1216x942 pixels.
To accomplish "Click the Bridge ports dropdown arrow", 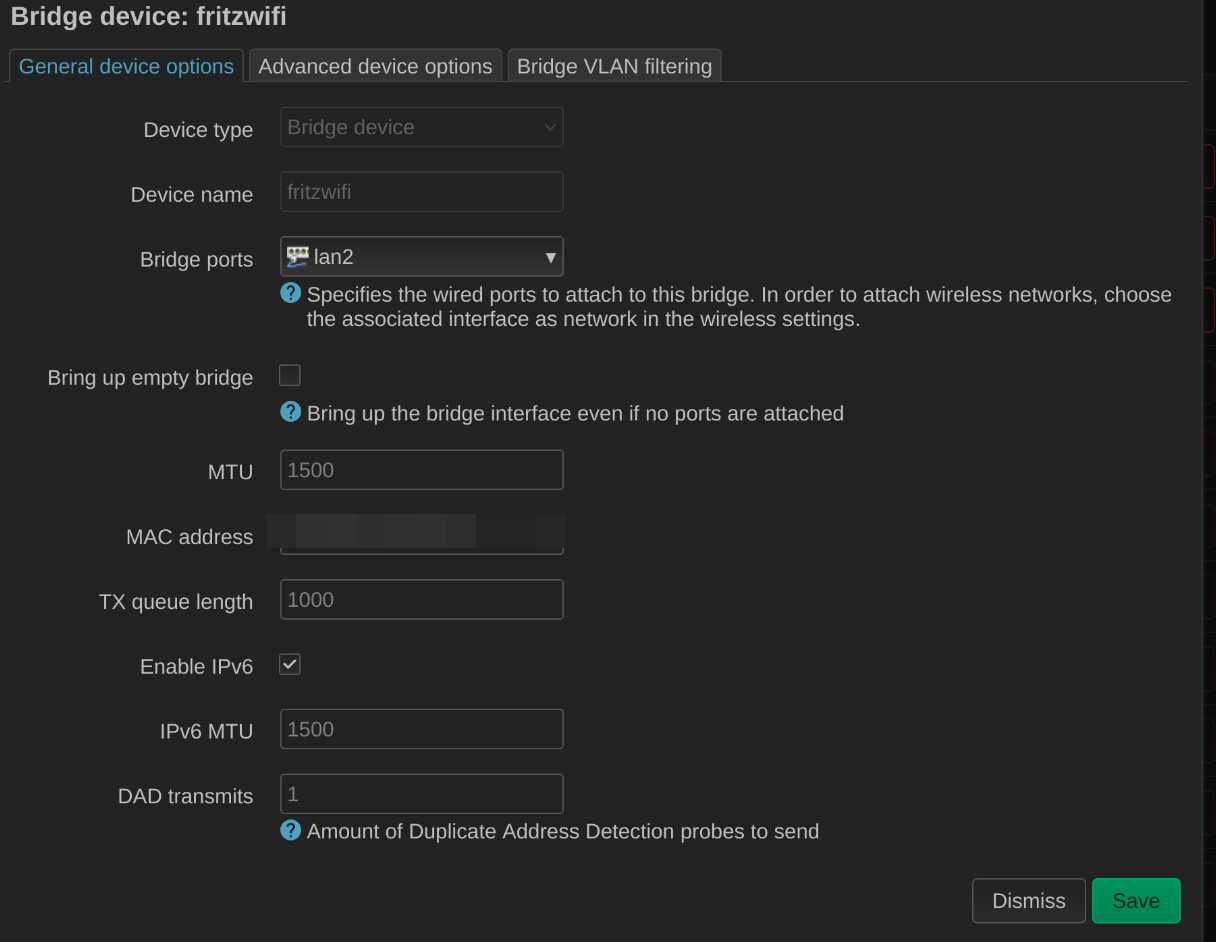I will point(550,258).
